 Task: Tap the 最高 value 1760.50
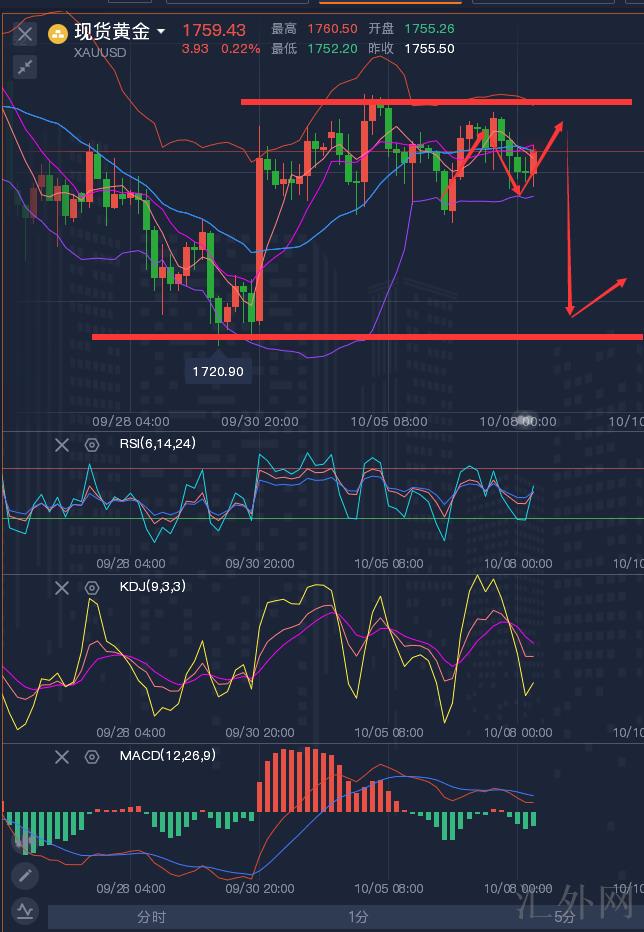pos(332,29)
